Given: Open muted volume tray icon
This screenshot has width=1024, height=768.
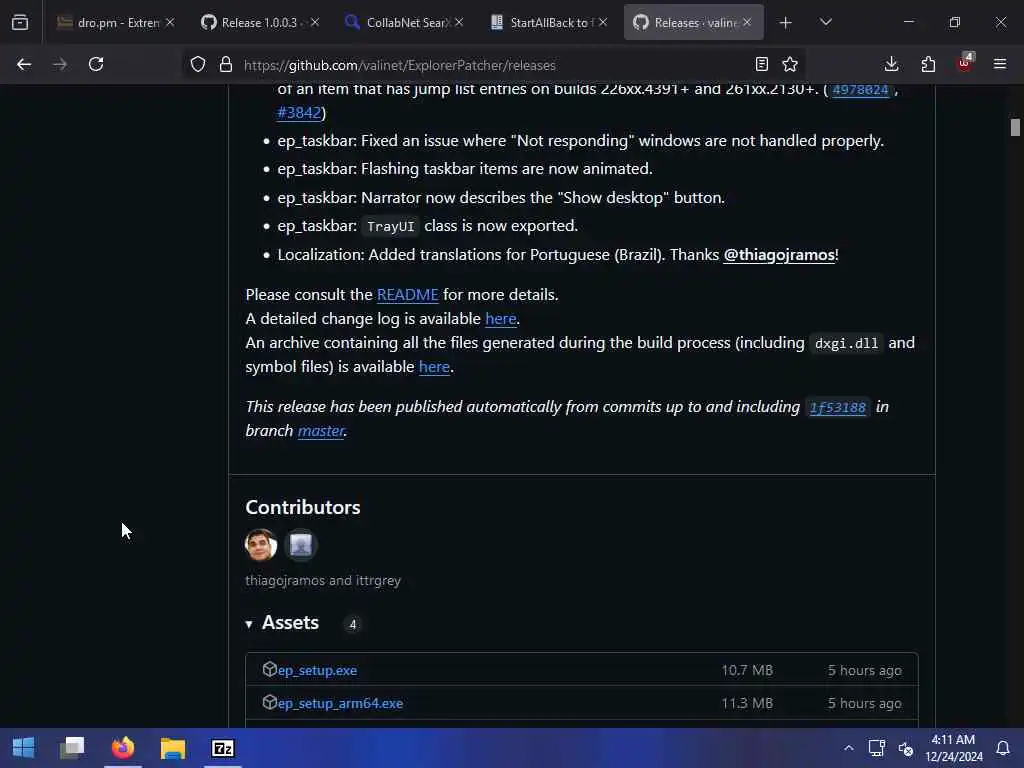Looking at the screenshot, I should point(905,748).
